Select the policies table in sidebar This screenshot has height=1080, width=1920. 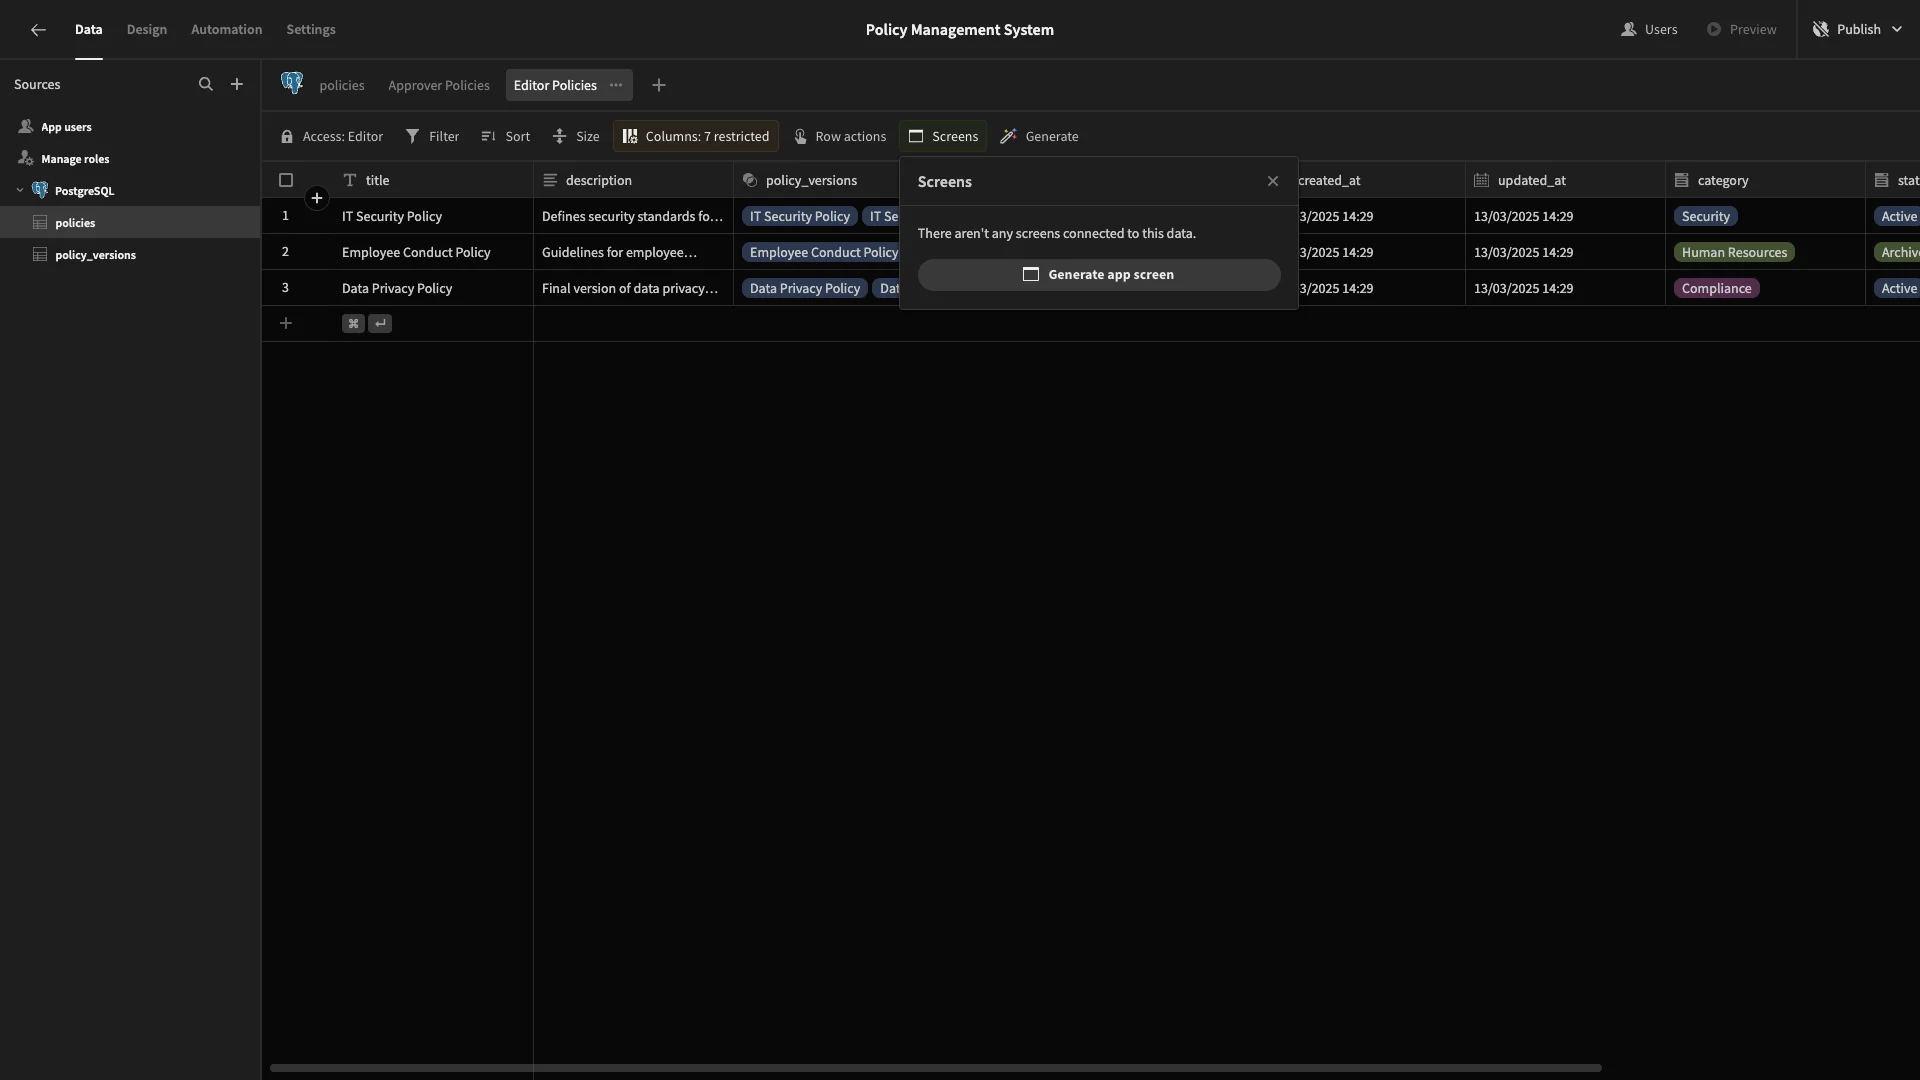point(130,223)
